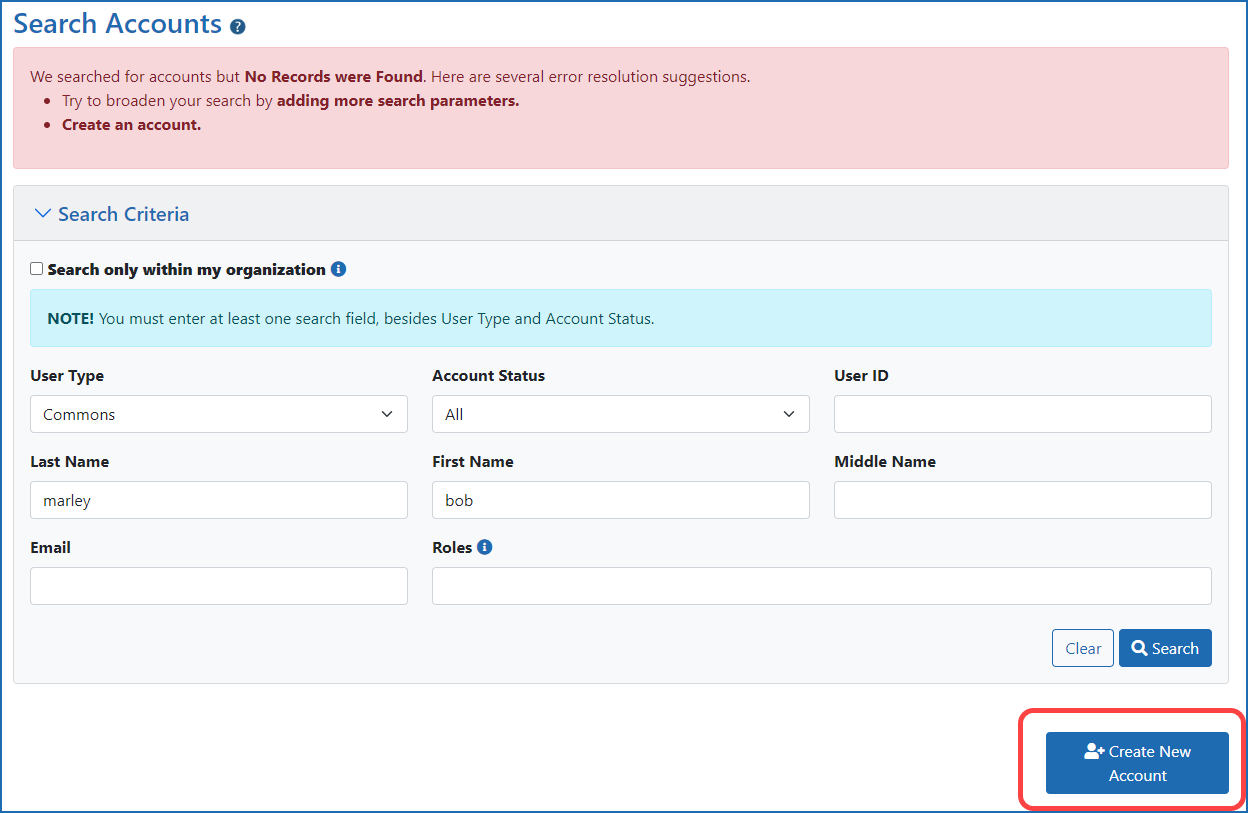Click the 'No Records were Found' text
The width and height of the screenshot is (1248, 813).
335,76
